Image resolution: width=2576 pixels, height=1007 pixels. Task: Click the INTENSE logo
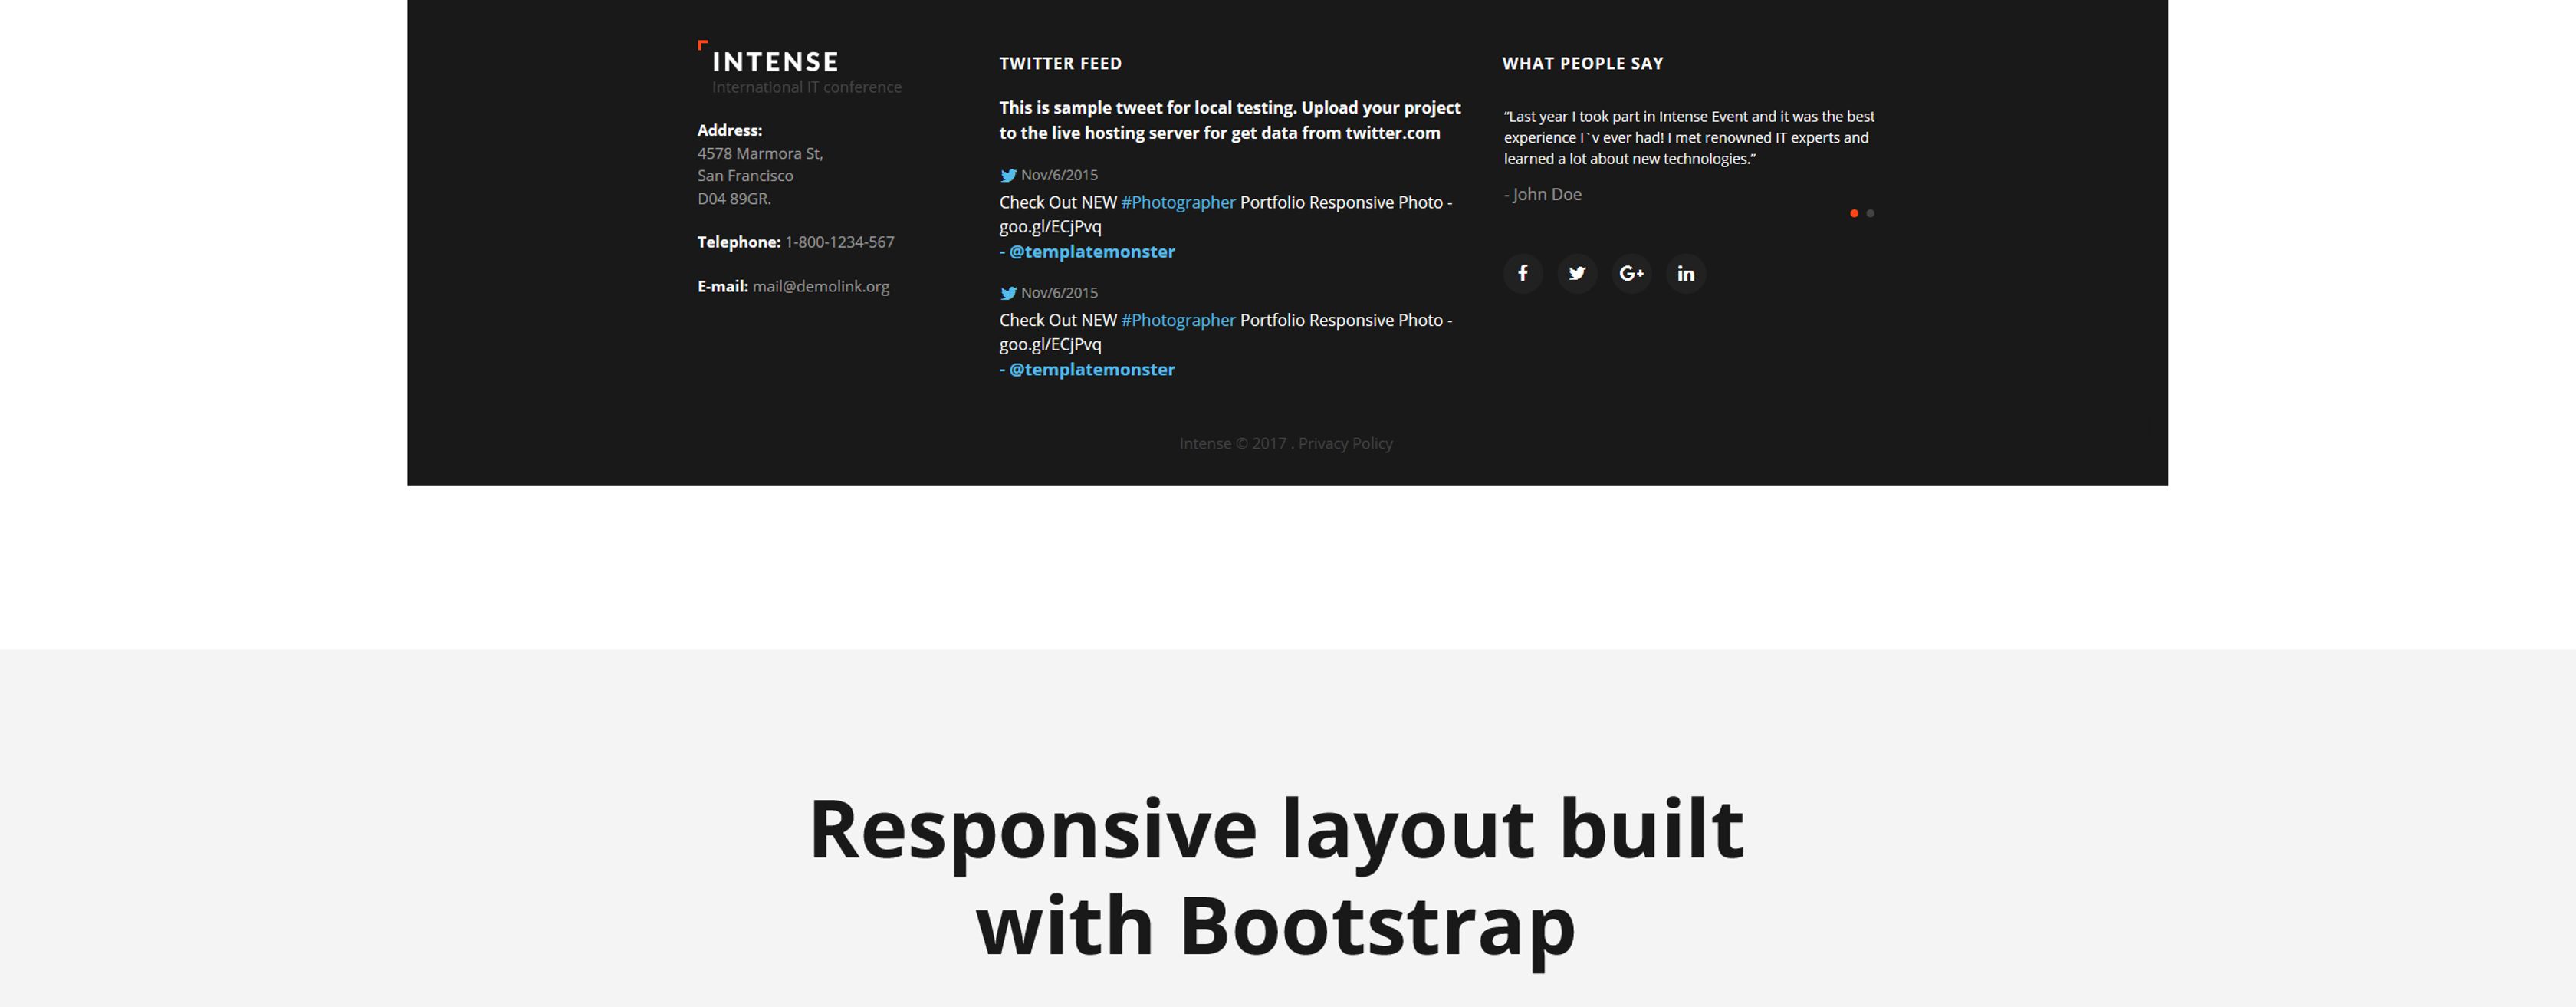click(768, 61)
